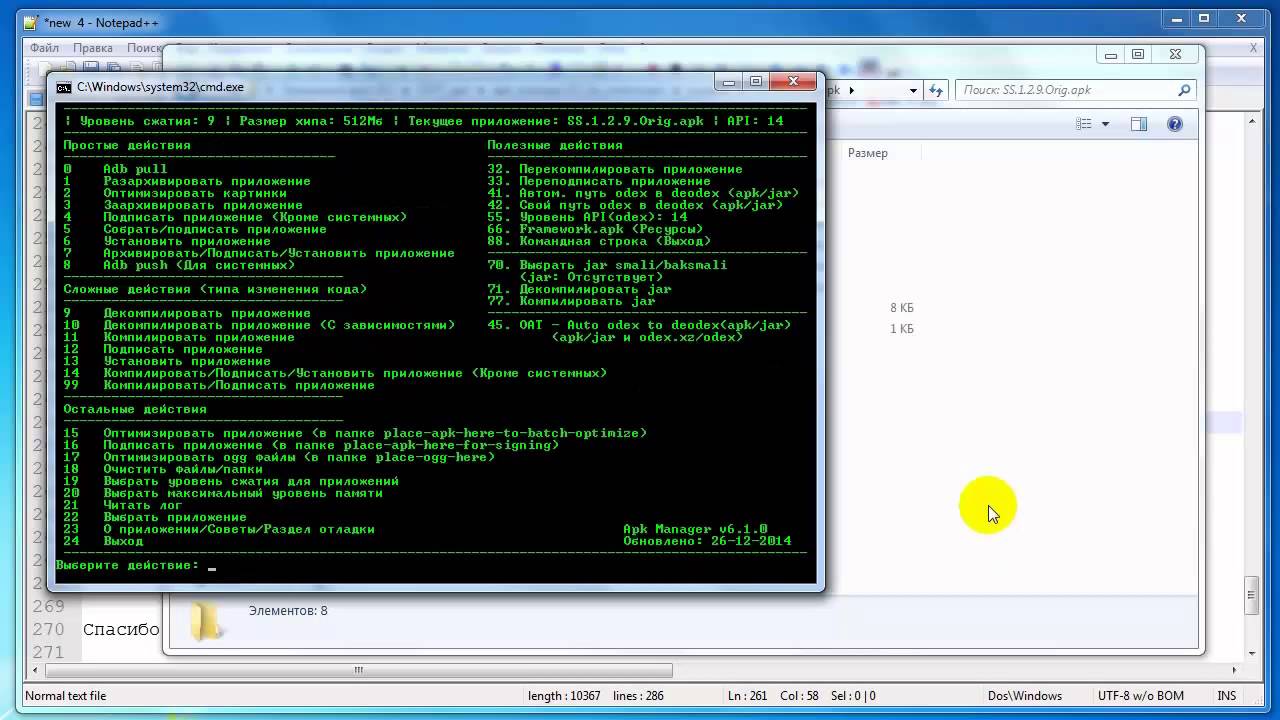This screenshot has width=1280, height=720.
Task: Click 'Оптимизировать картинки' option in cmd
Action: coord(195,193)
